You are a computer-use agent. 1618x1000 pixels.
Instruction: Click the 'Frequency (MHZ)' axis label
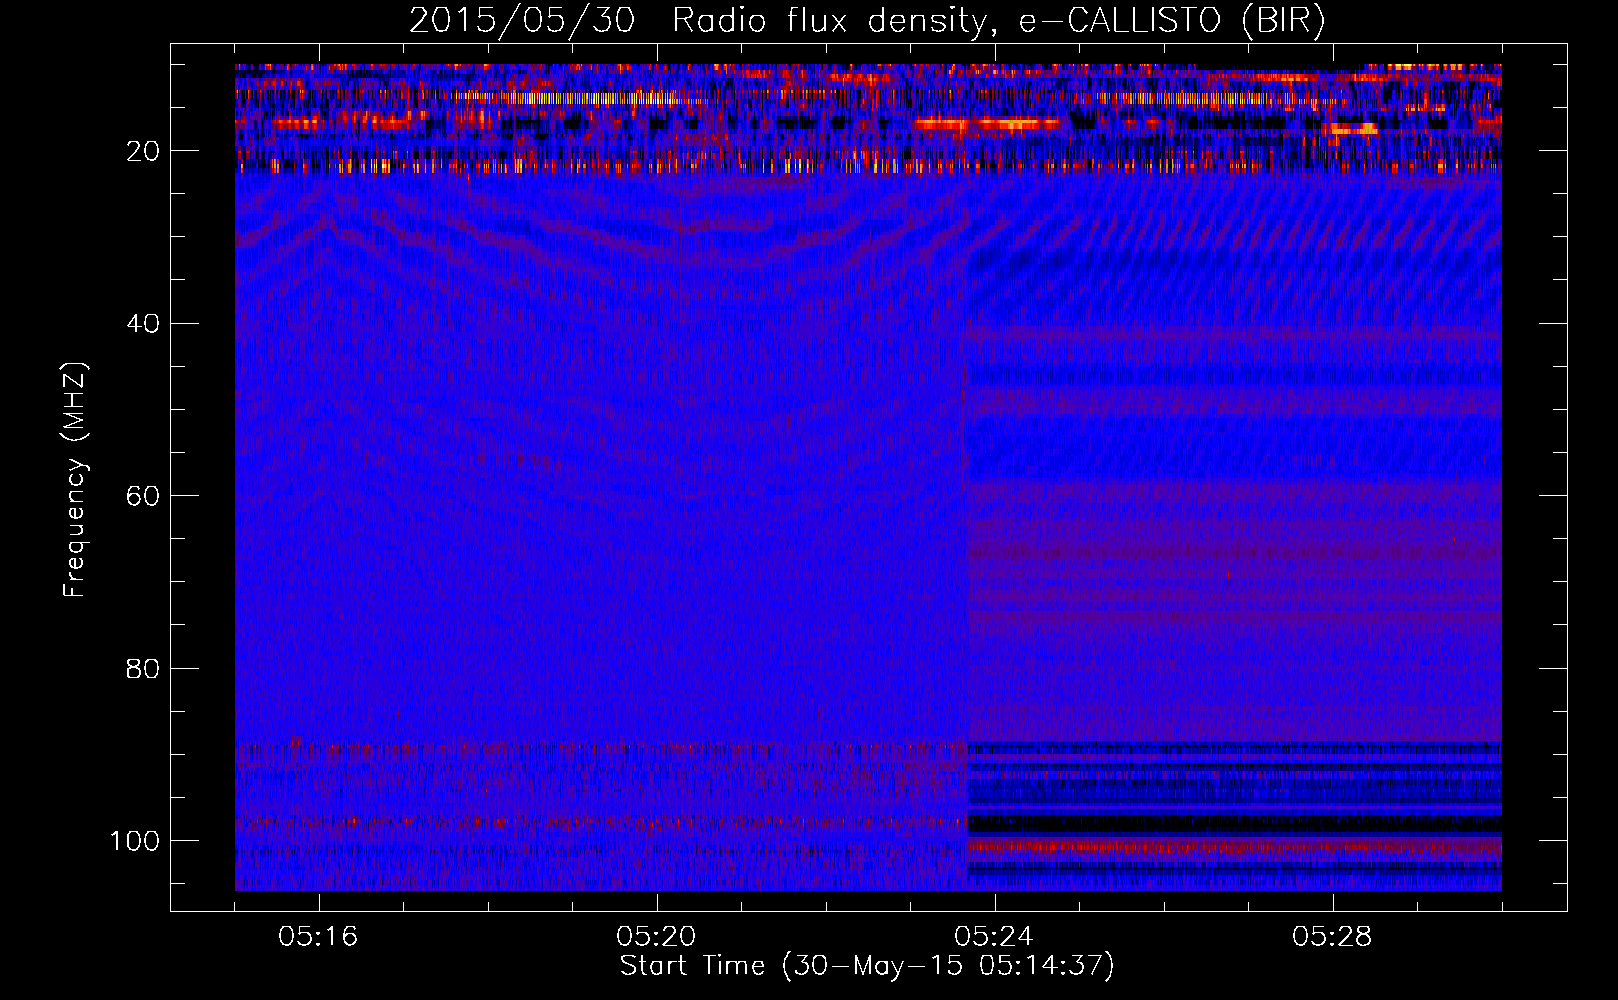tap(75, 480)
